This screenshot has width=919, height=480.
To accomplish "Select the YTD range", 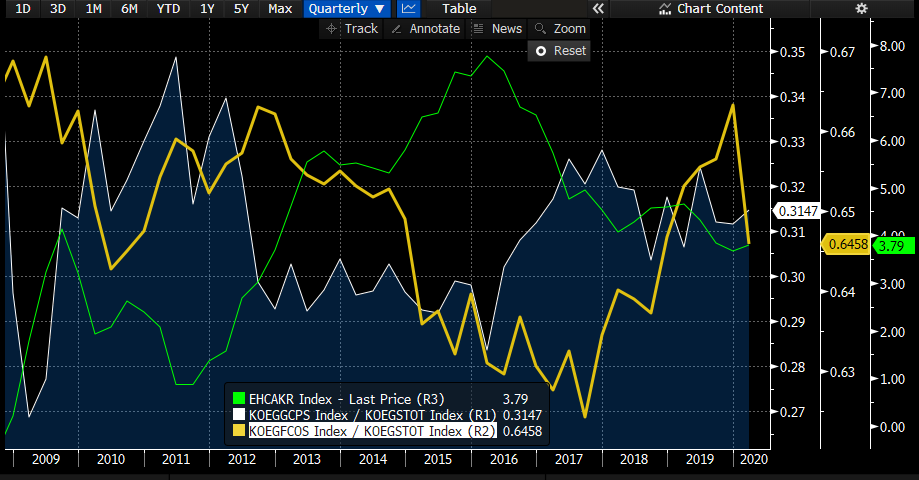I will pos(168,9).
